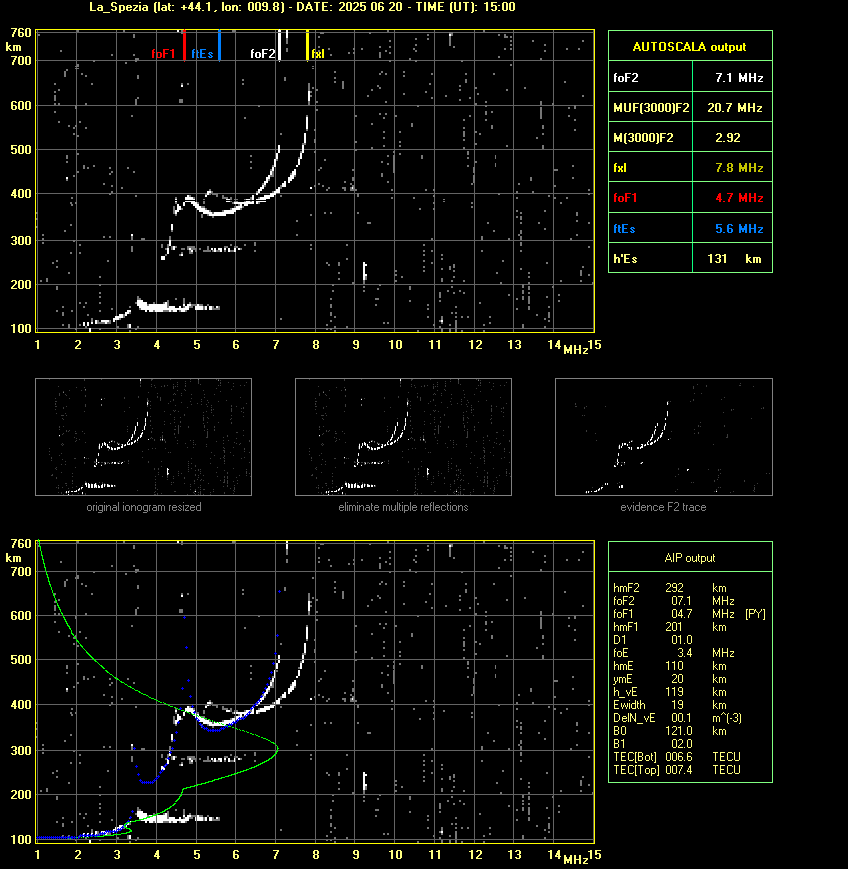Screen dimensions: 848x869
Task: Select the h_vE 119 km row
Action: point(670,692)
